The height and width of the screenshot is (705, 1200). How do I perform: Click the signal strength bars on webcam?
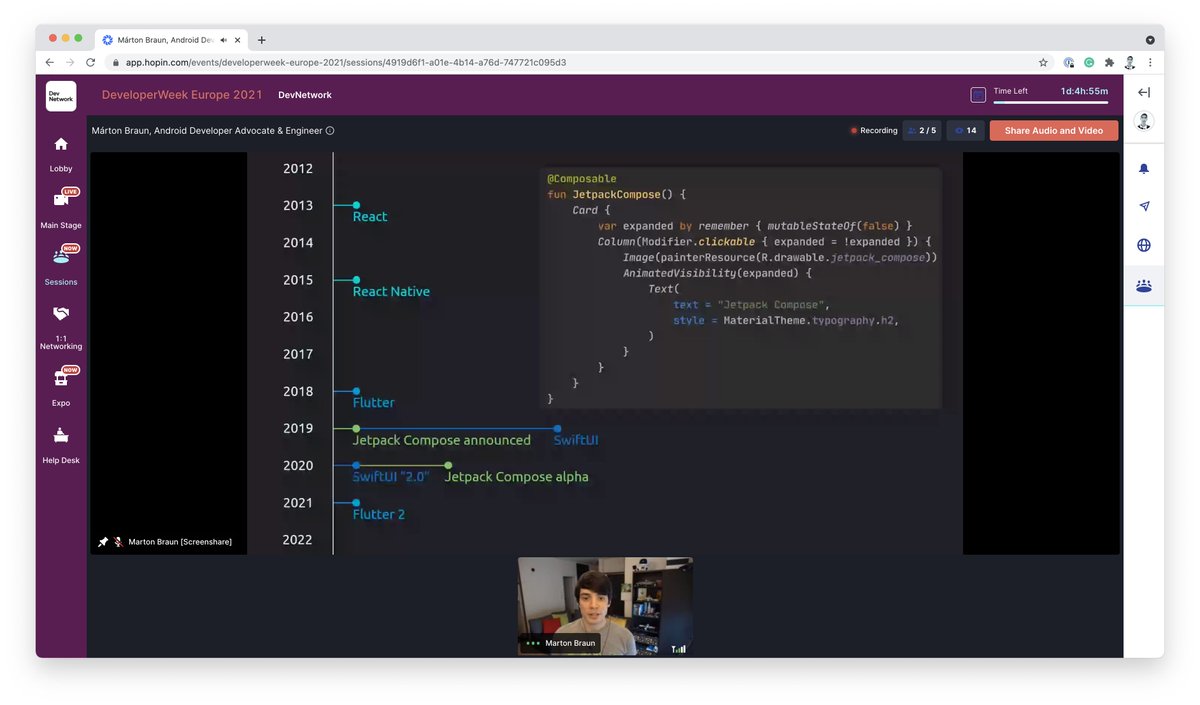[x=679, y=649]
